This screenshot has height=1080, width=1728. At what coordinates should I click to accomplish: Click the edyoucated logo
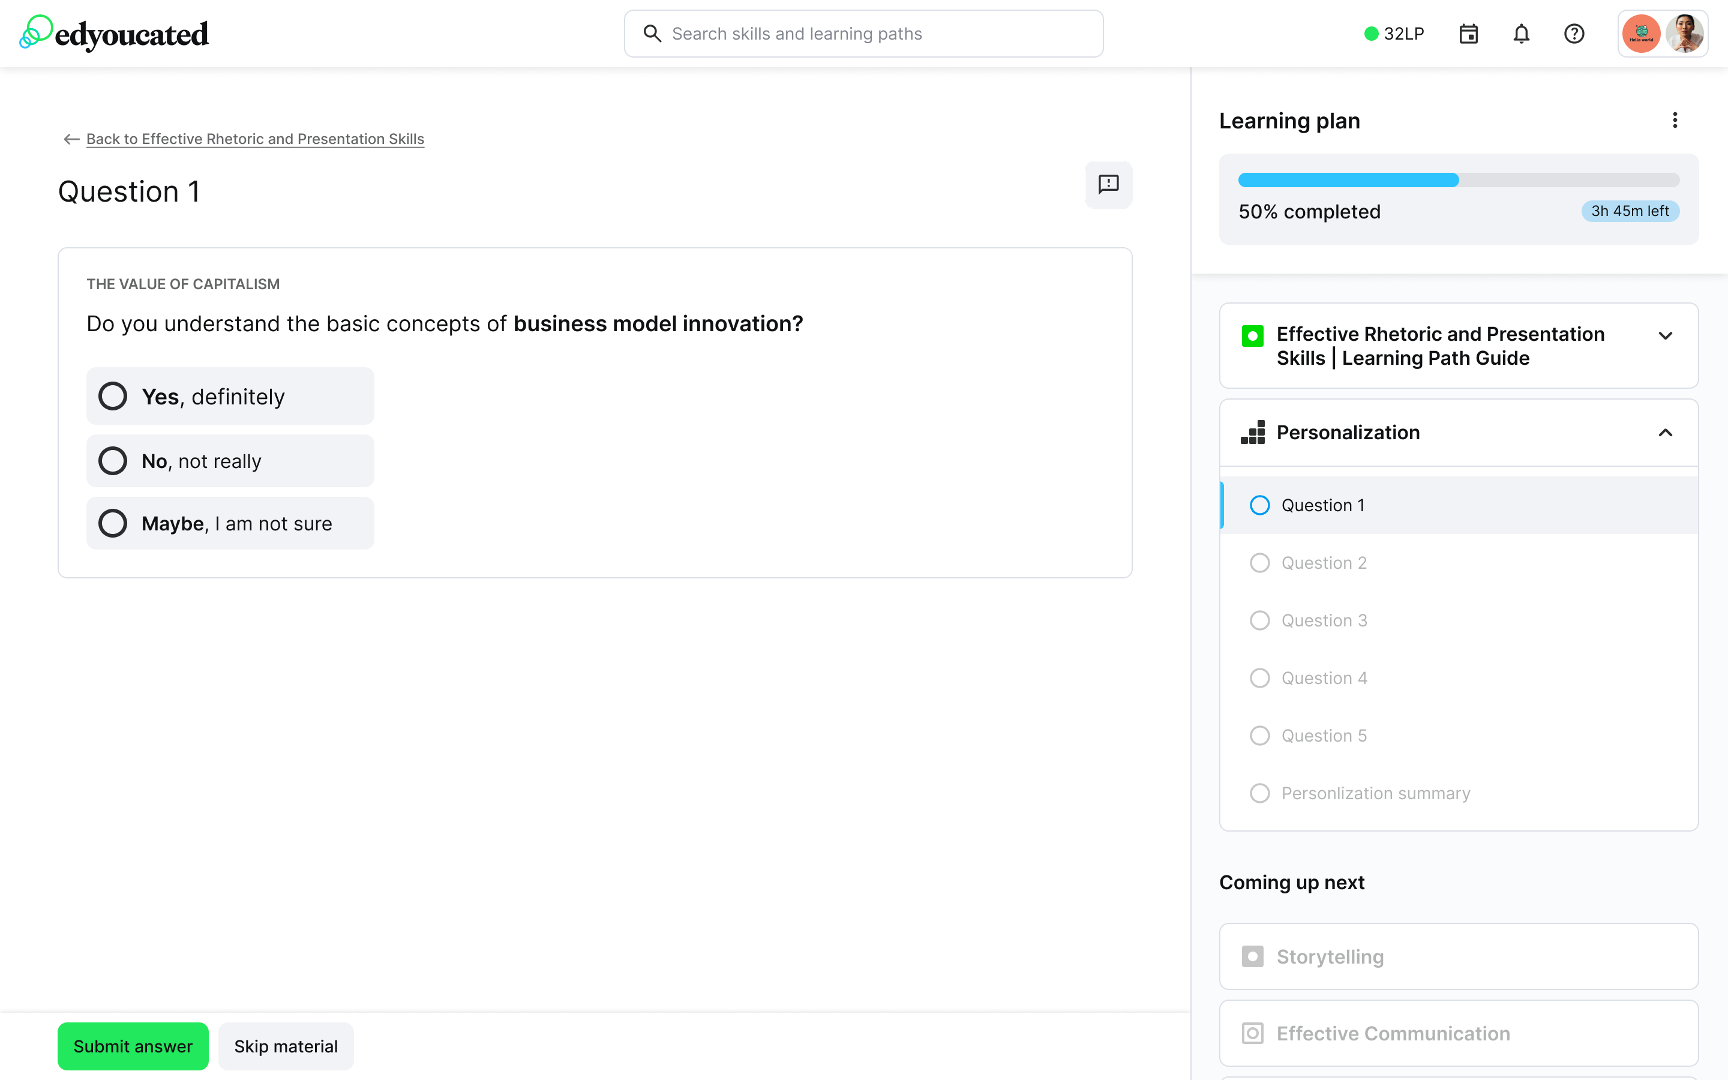pyautogui.click(x=114, y=34)
